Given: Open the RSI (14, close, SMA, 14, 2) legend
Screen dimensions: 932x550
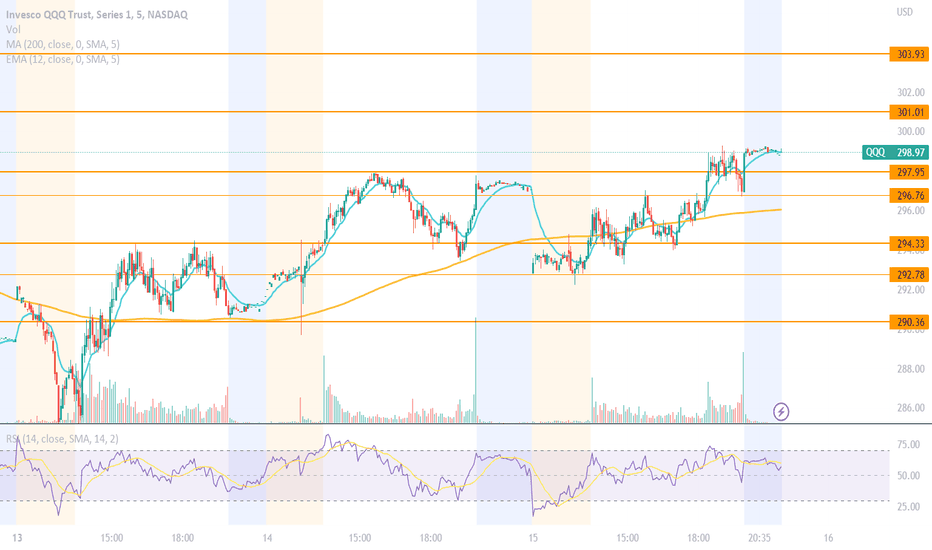Looking at the screenshot, I should click(62, 439).
